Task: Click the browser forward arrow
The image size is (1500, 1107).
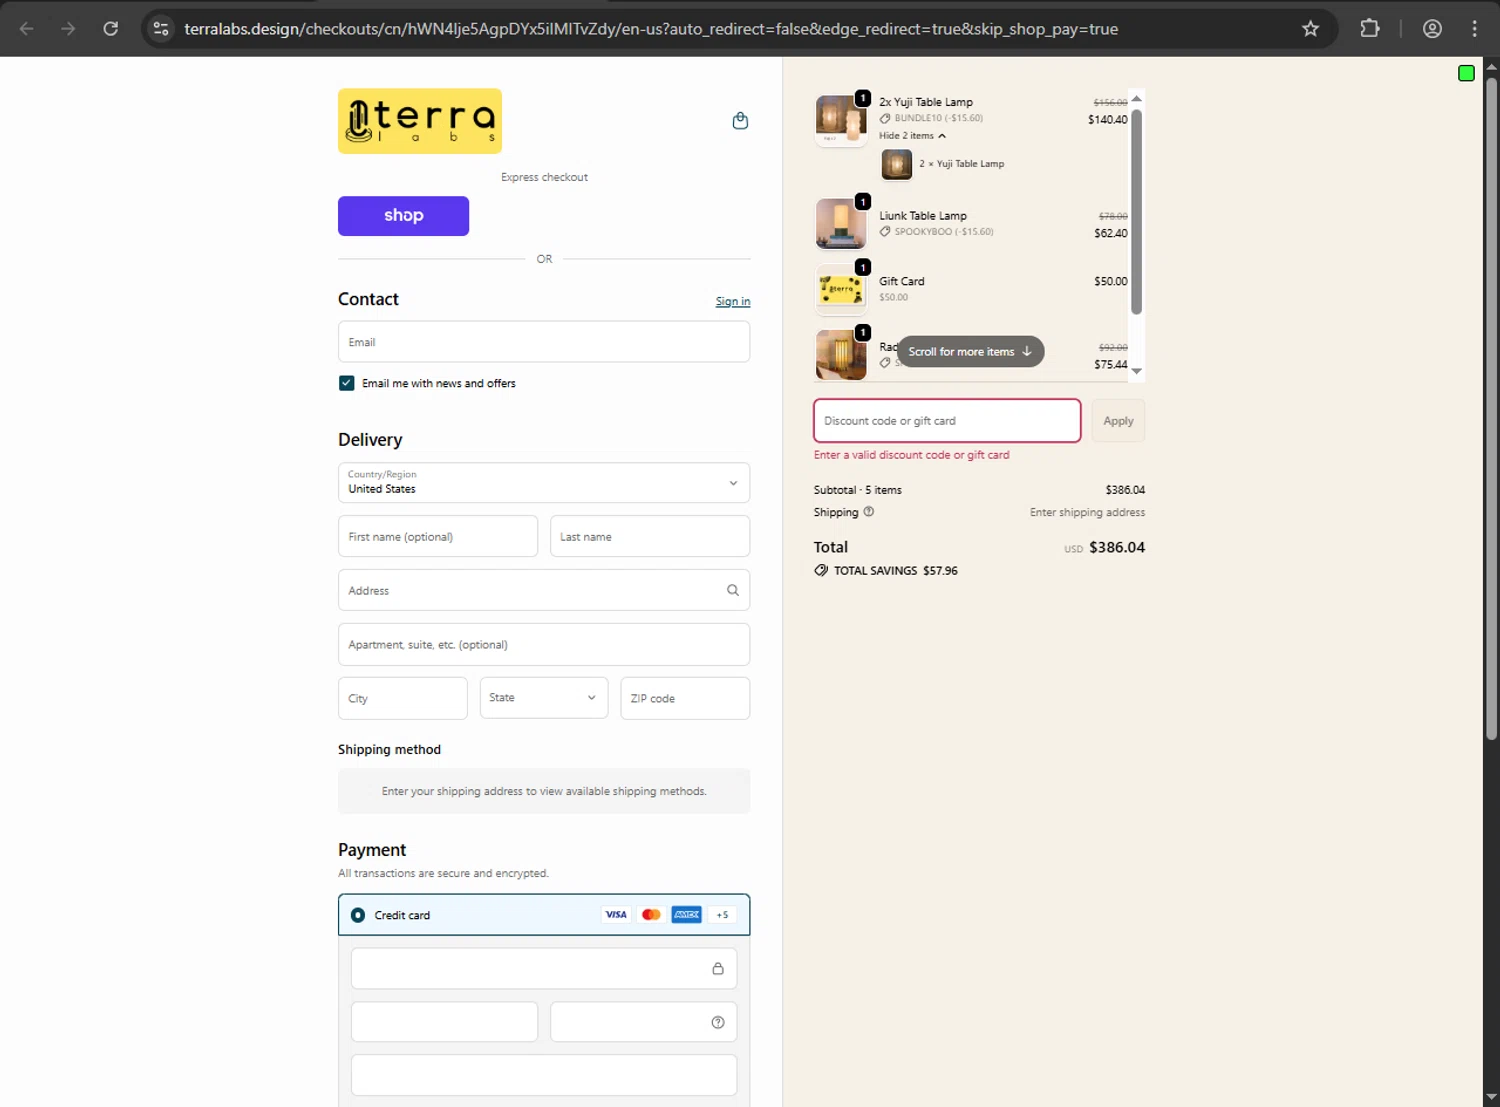Action: coord(68,29)
